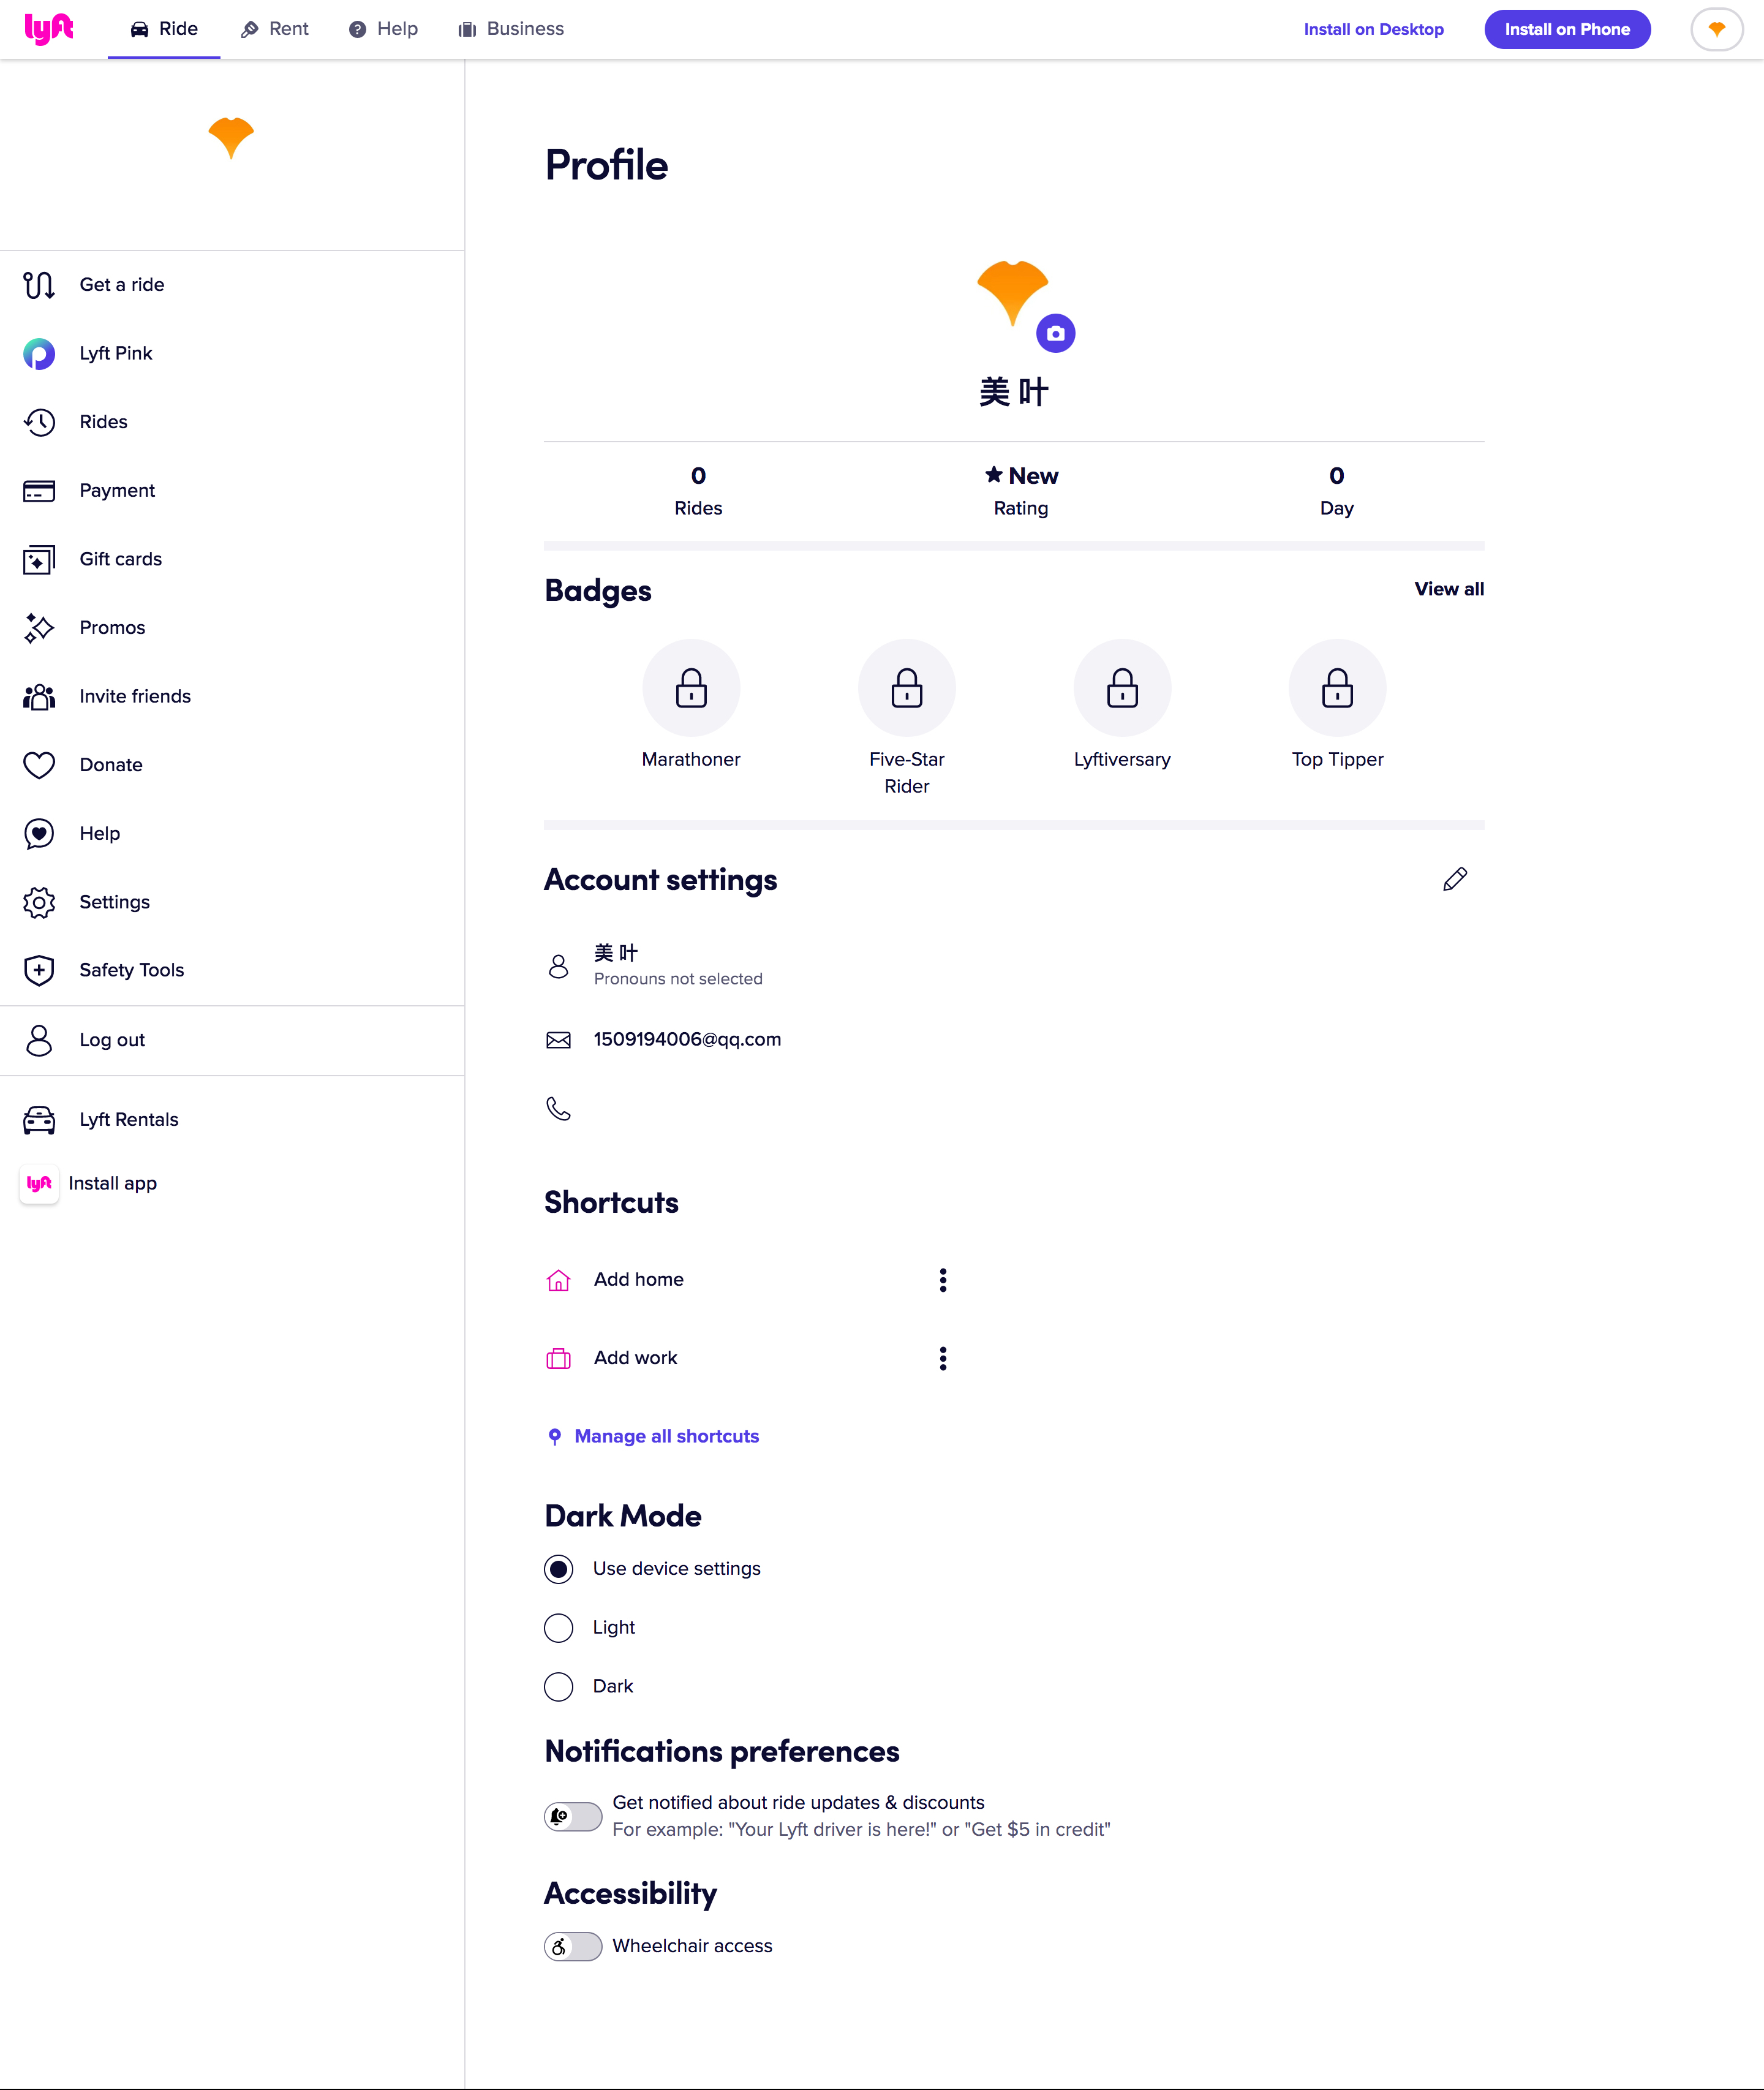Open the three-dot menu for Add work
Screen dimensions: 1764x2090
[942, 1359]
